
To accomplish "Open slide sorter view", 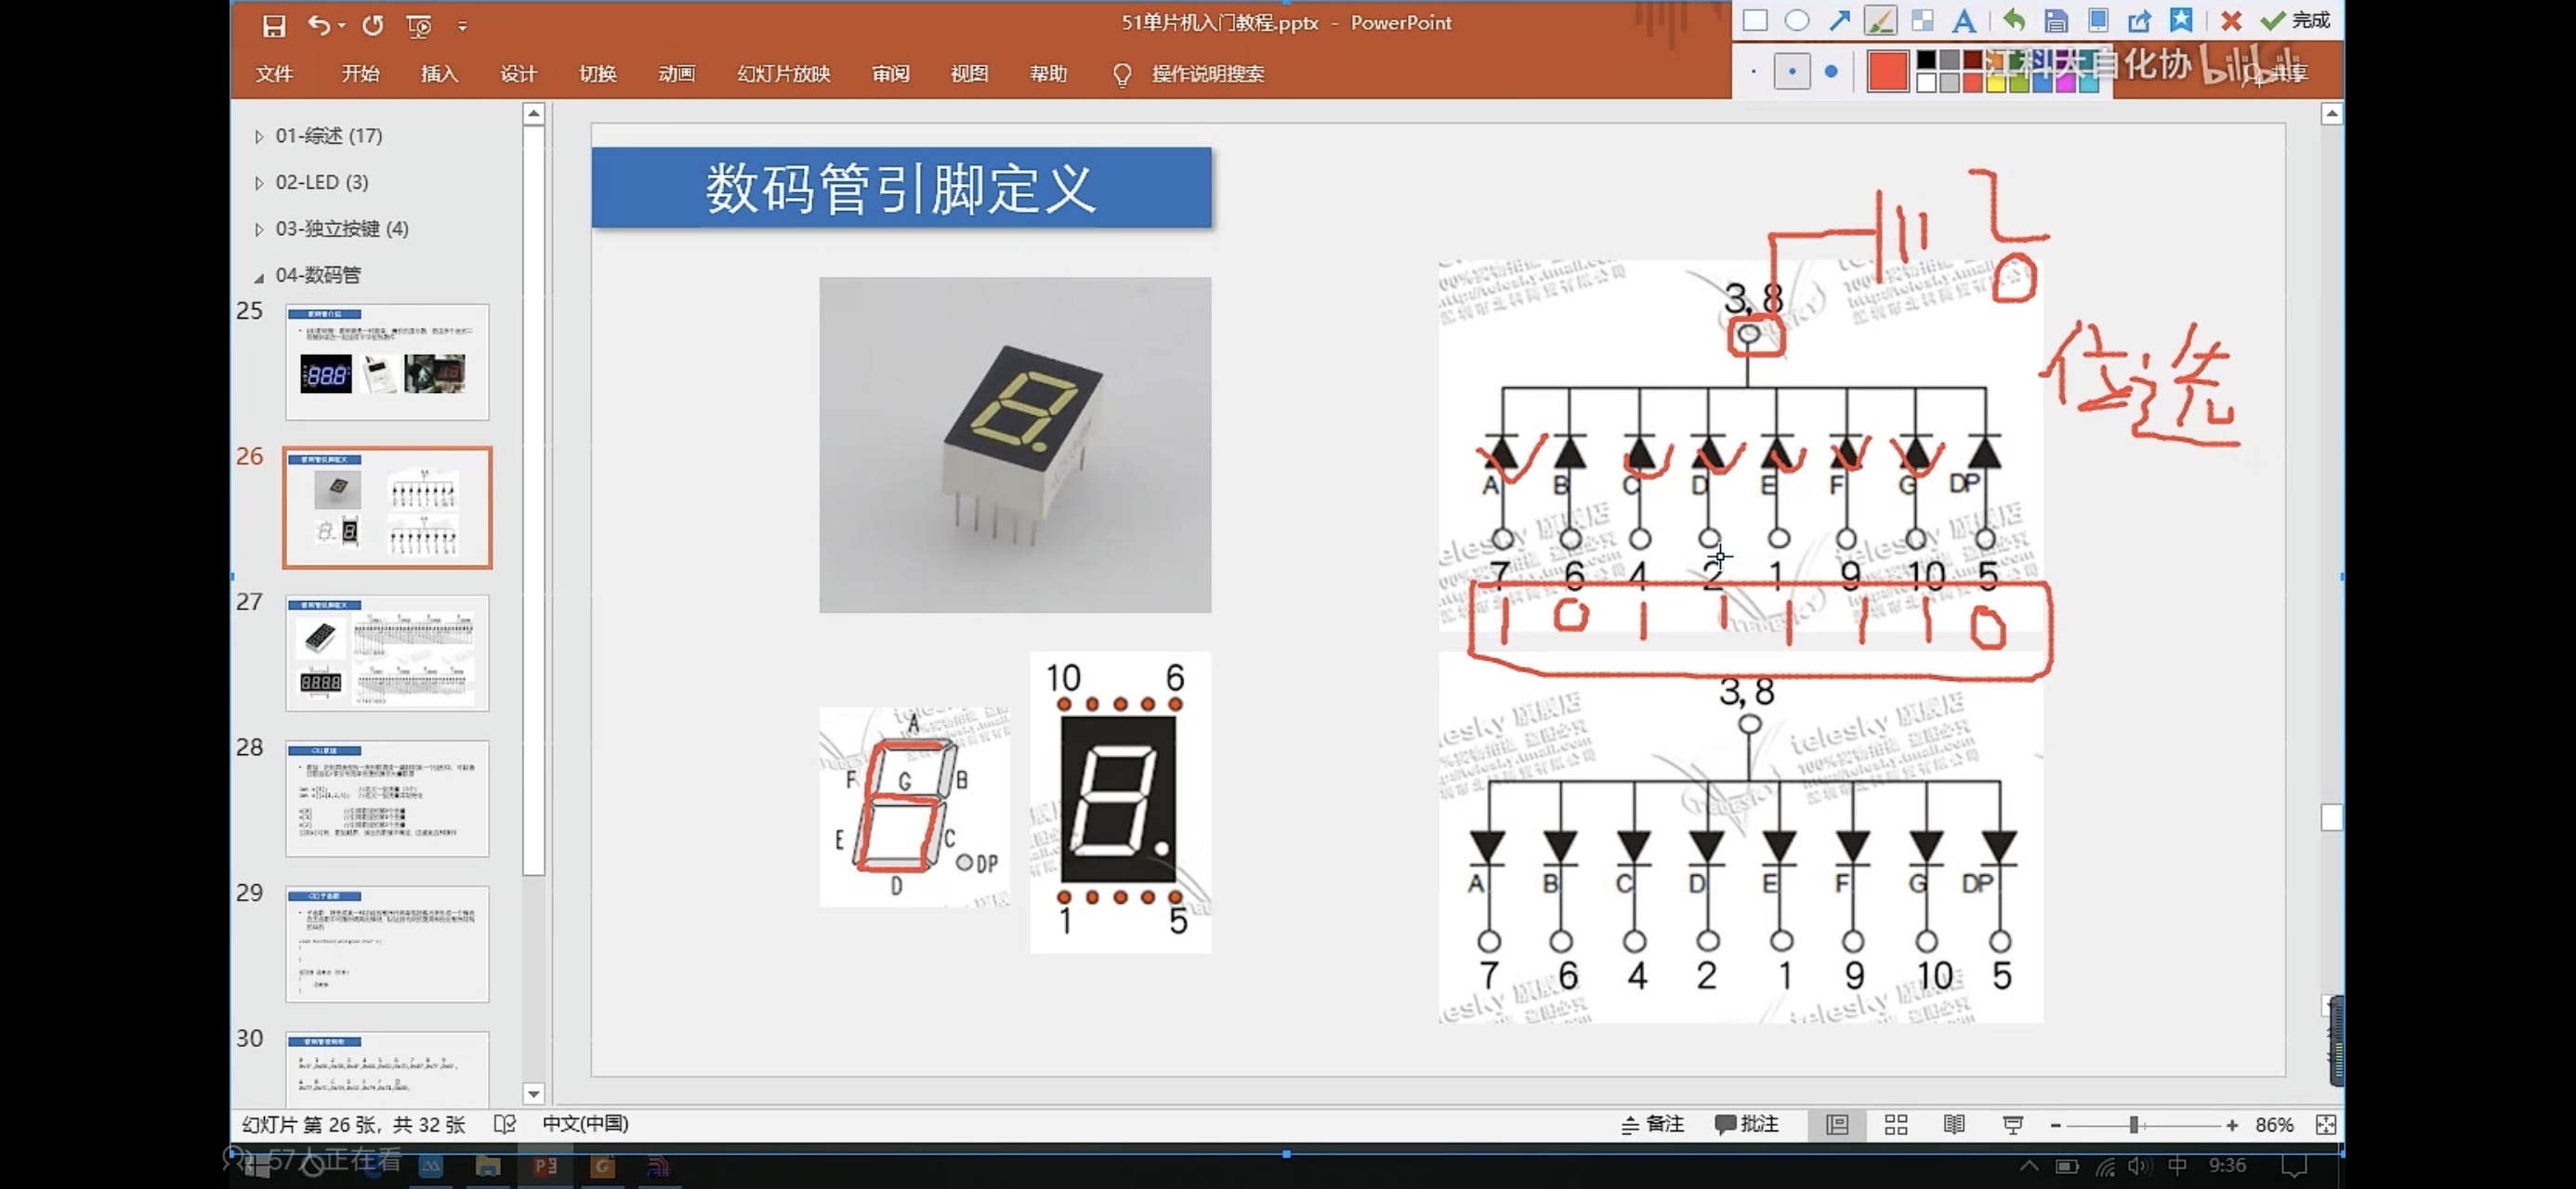I will click(x=1896, y=1125).
